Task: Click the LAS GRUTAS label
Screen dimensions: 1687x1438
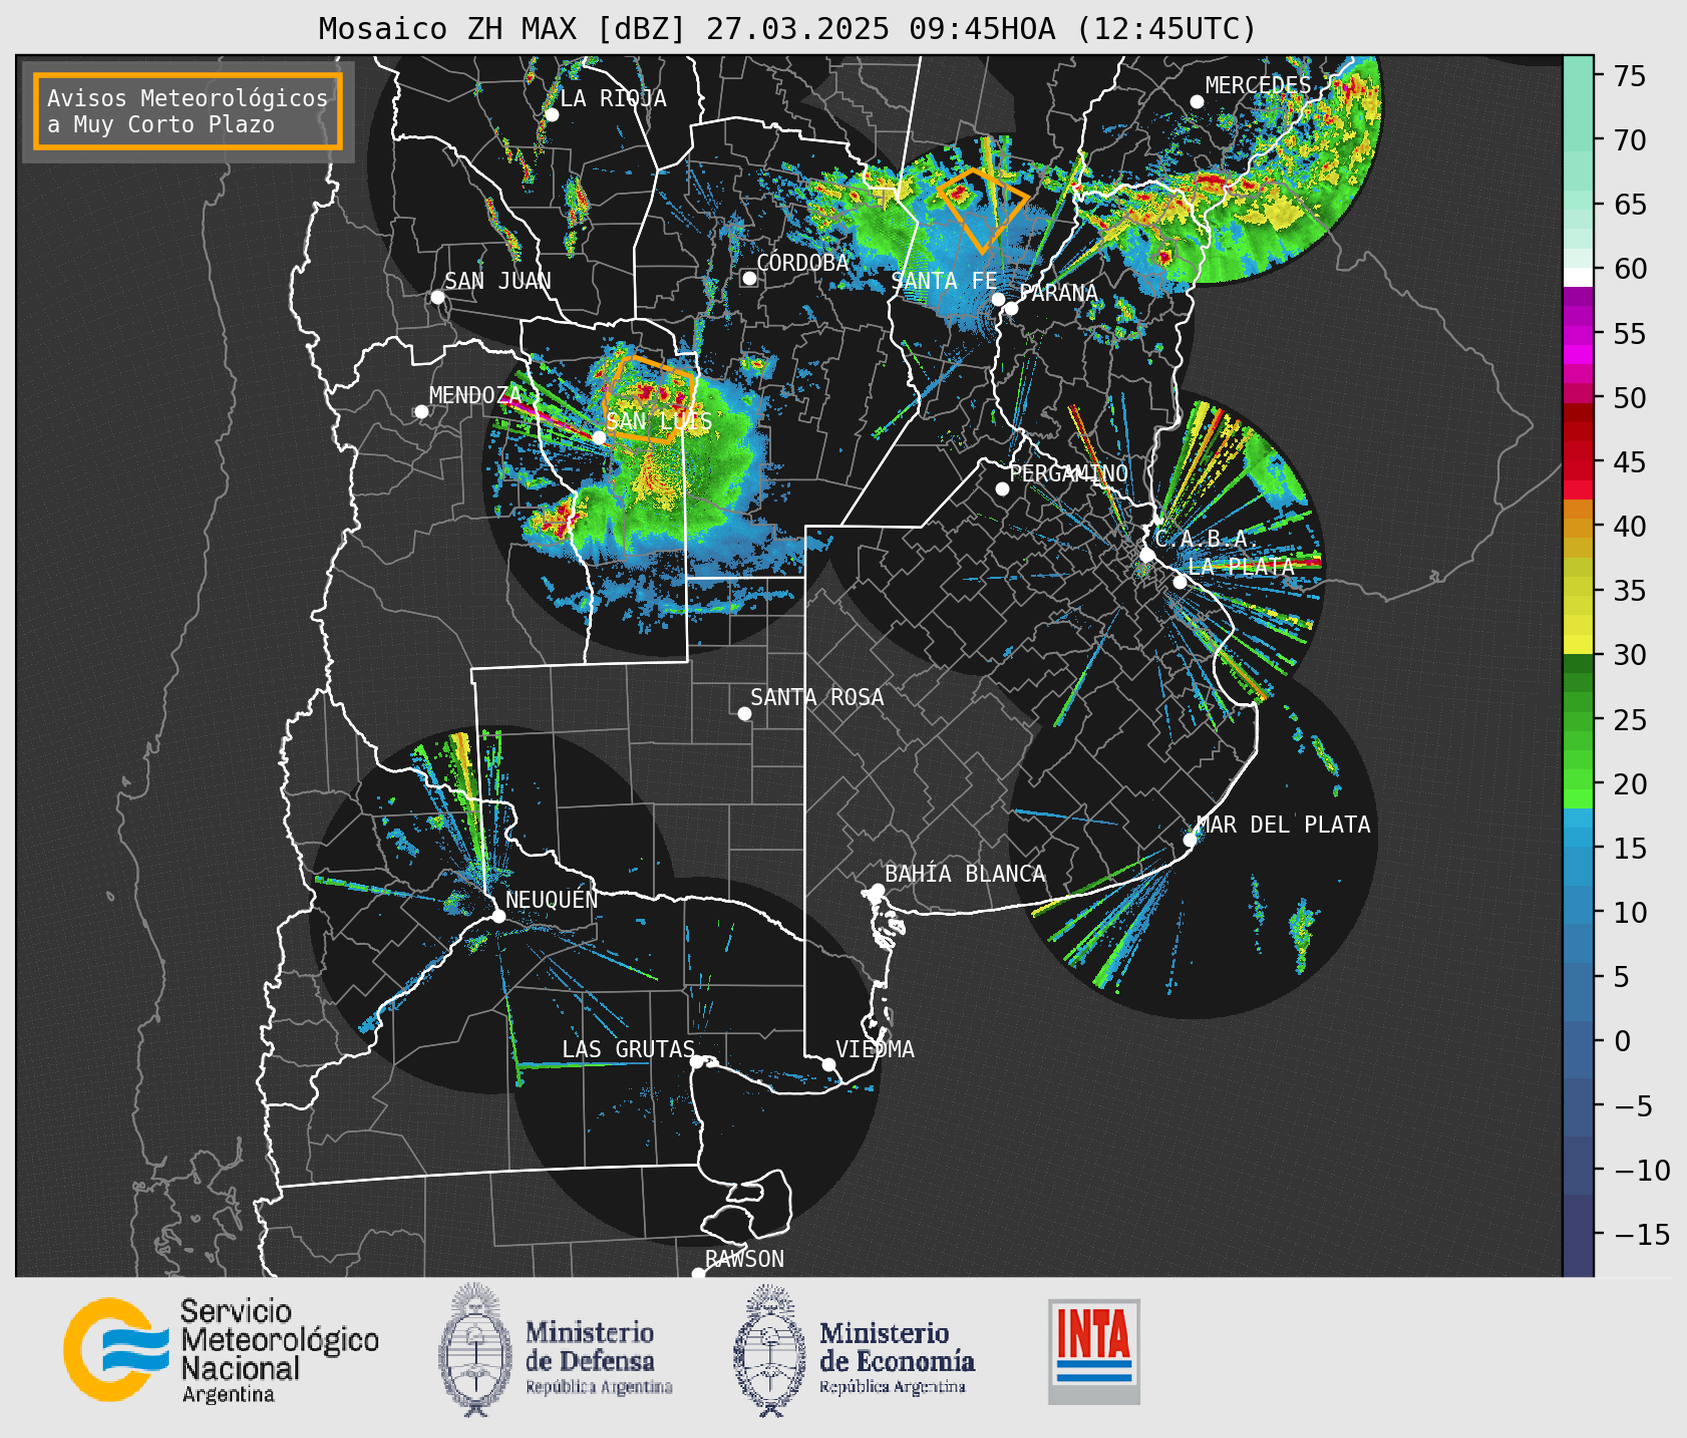Action: coord(628,1049)
